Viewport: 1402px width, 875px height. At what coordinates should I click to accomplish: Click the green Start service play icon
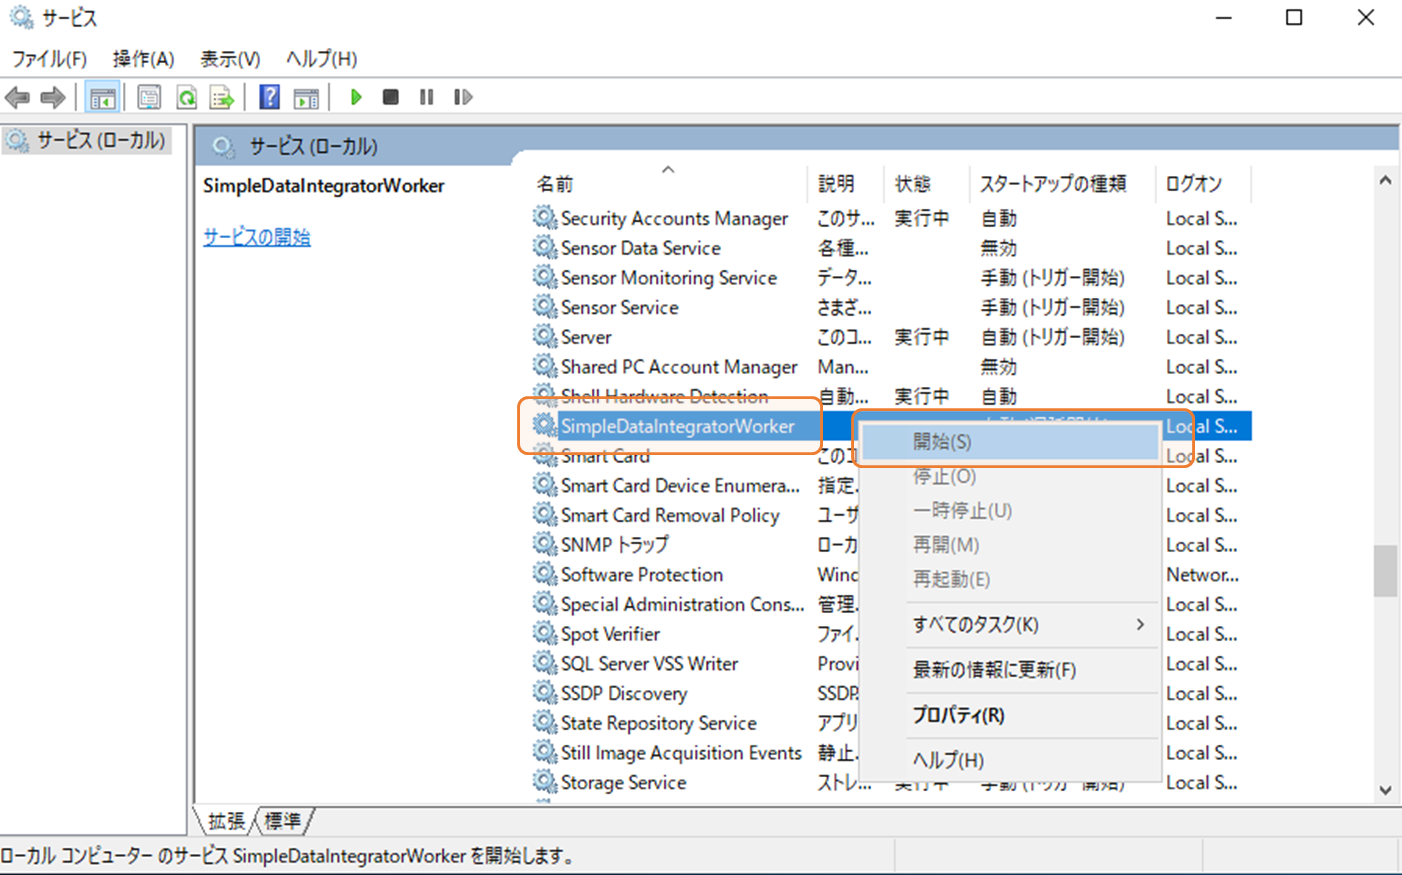pos(356,97)
